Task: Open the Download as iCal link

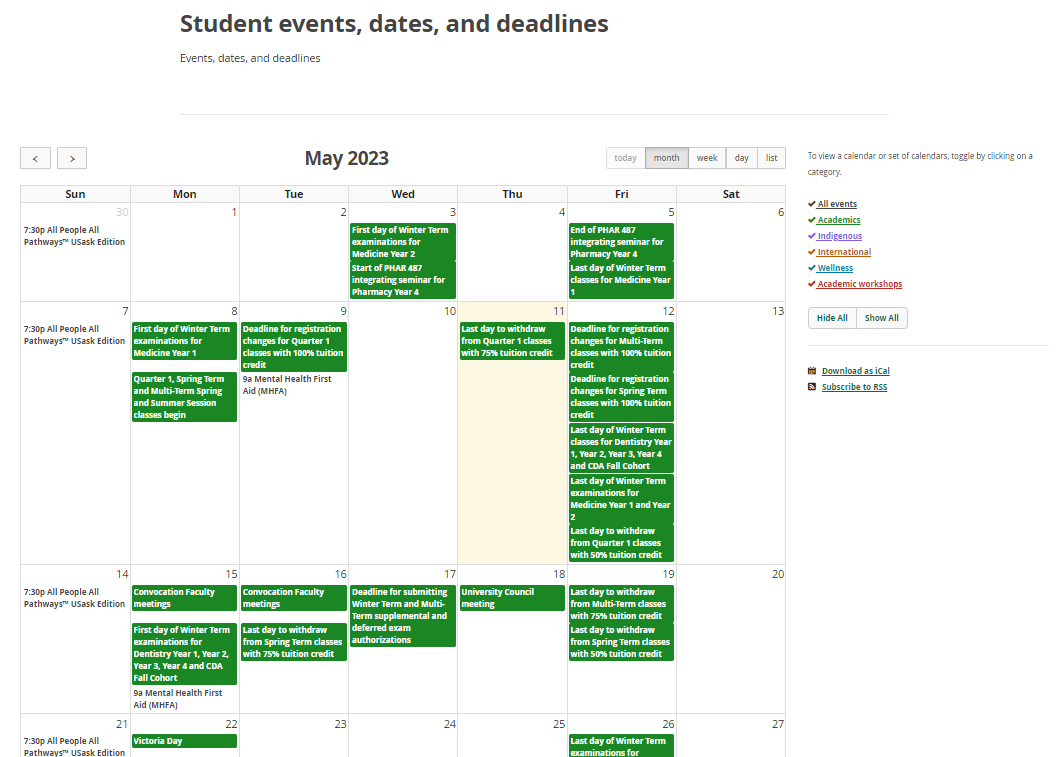Action: (855, 371)
